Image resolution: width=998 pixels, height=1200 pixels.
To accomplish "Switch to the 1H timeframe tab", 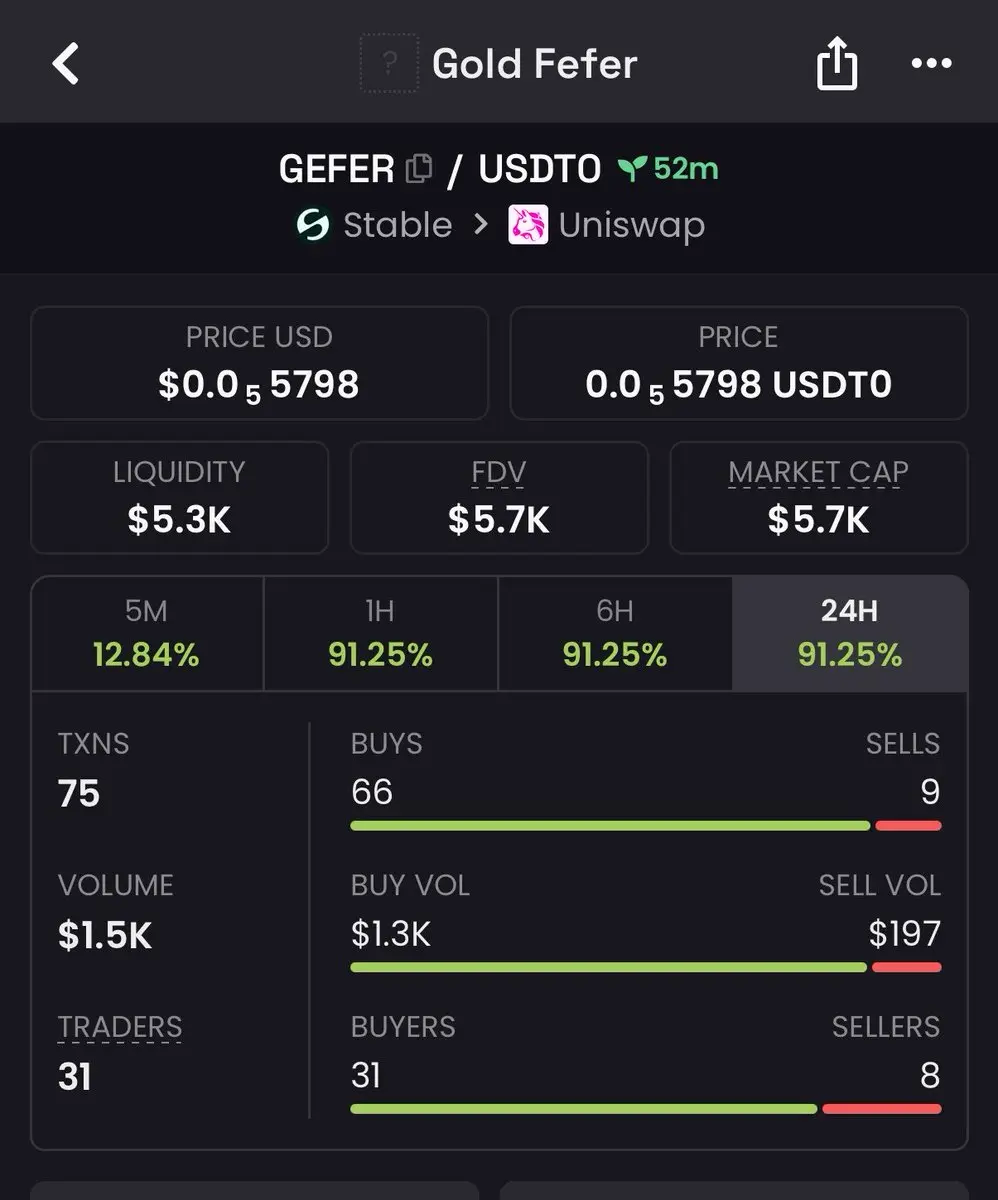I will click(x=381, y=634).
